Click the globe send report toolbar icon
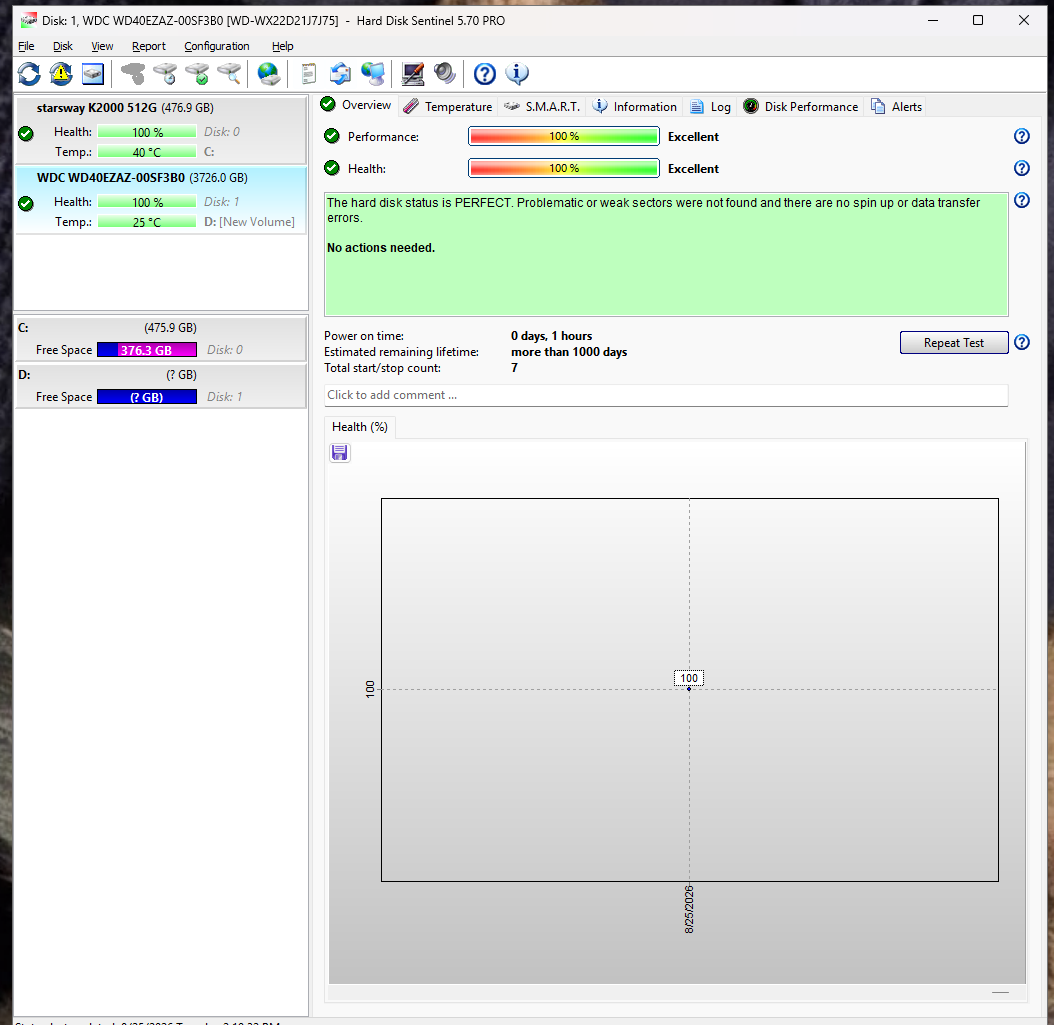Viewport: 1054px width, 1025px height. [x=269, y=74]
